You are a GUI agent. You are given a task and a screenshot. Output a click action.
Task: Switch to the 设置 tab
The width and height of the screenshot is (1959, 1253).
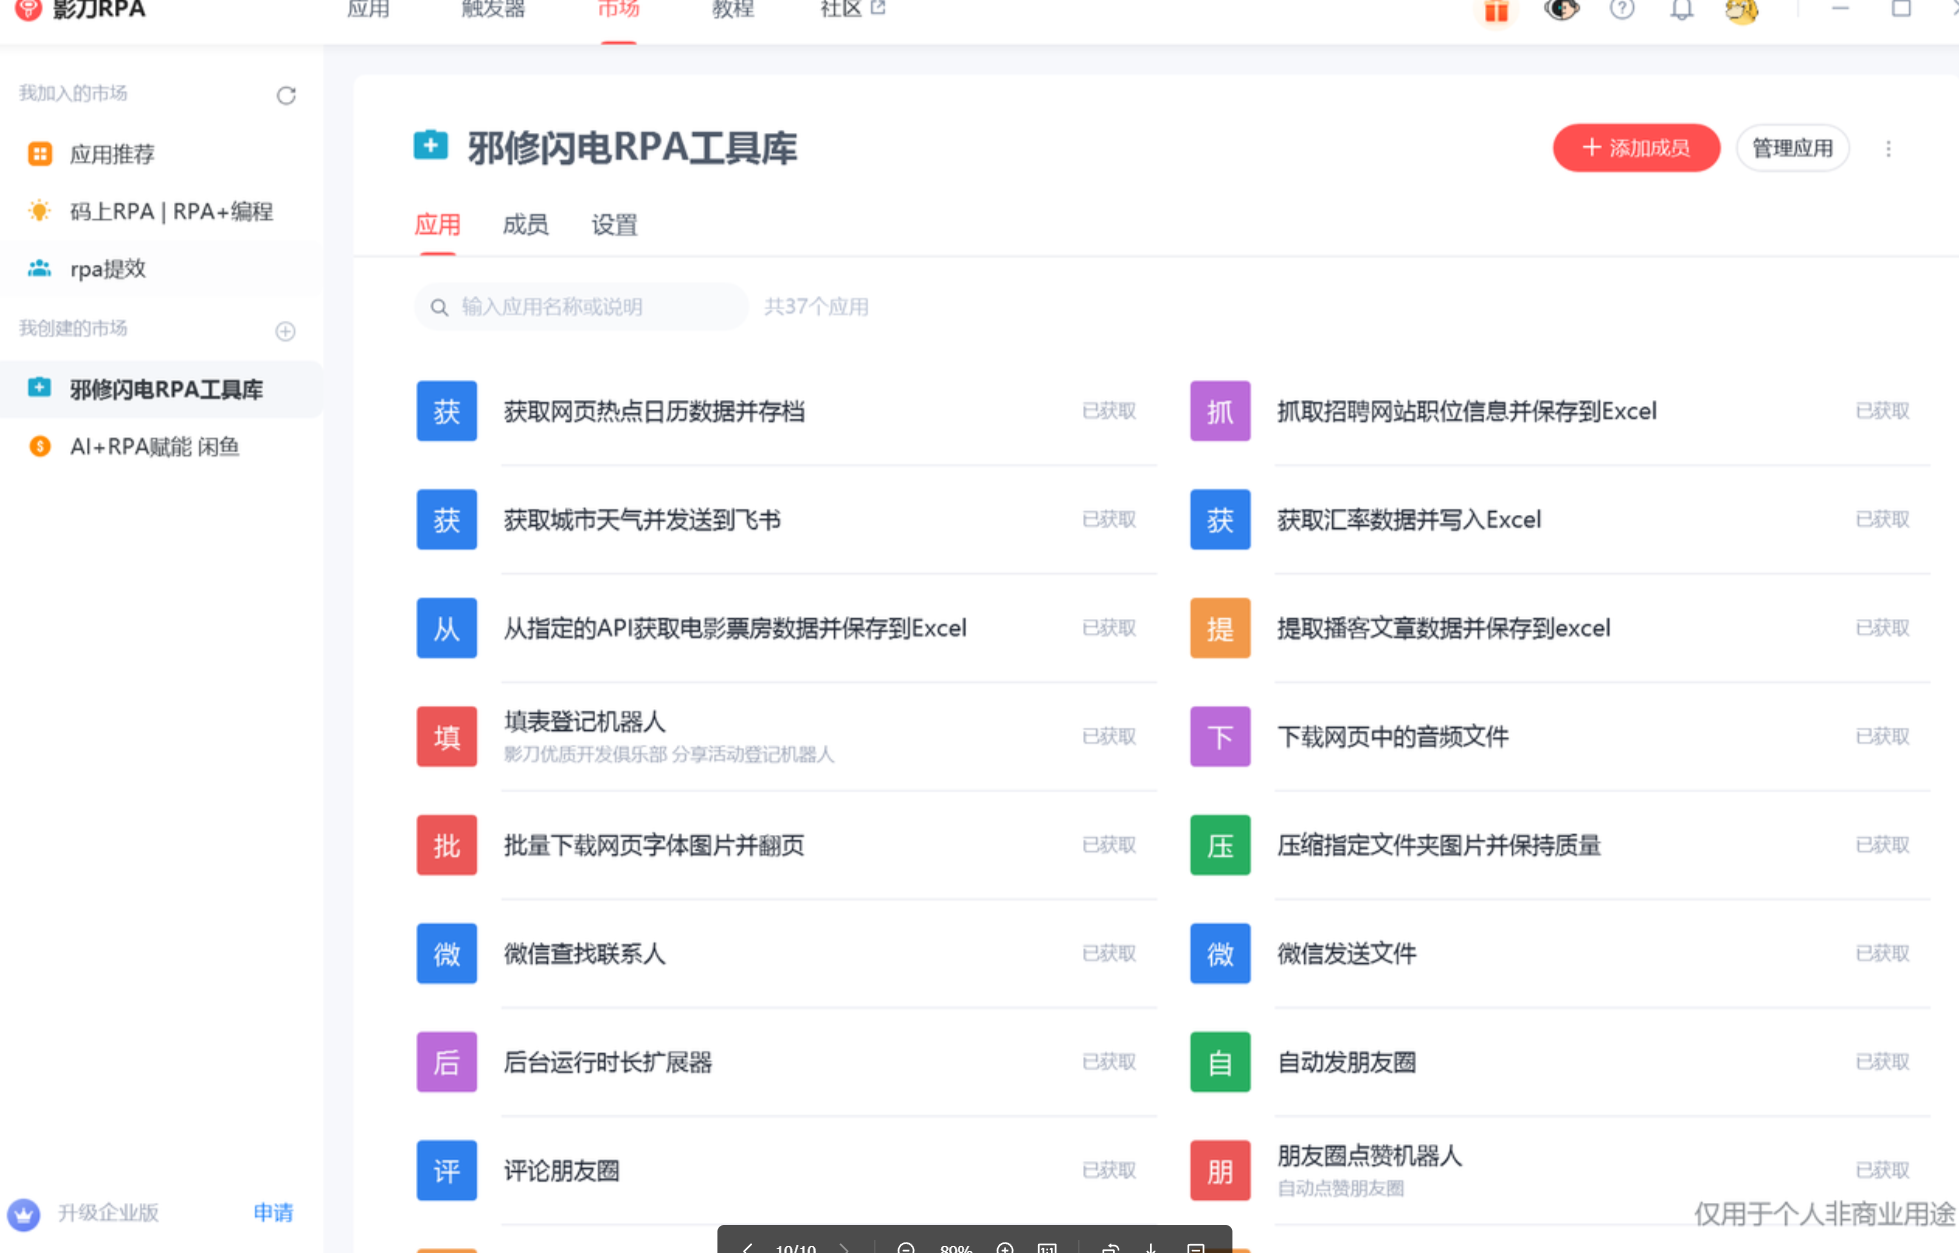coord(614,225)
